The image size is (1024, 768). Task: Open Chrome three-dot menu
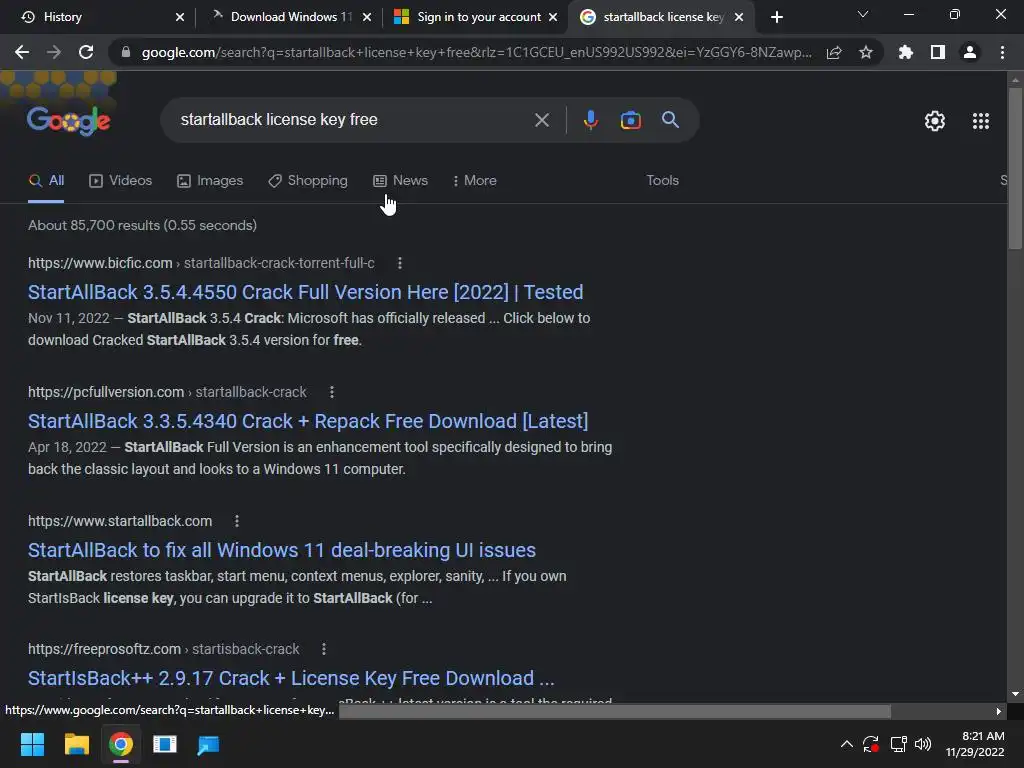pyautogui.click(x=1002, y=52)
